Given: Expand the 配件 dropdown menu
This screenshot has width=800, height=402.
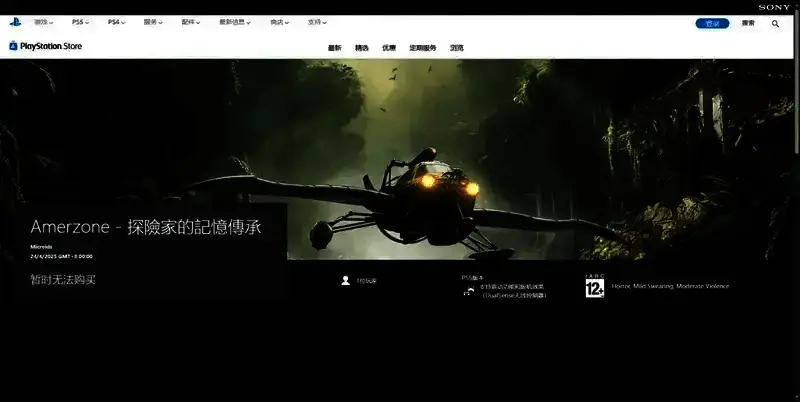Looking at the screenshot, I should point(191,22).
